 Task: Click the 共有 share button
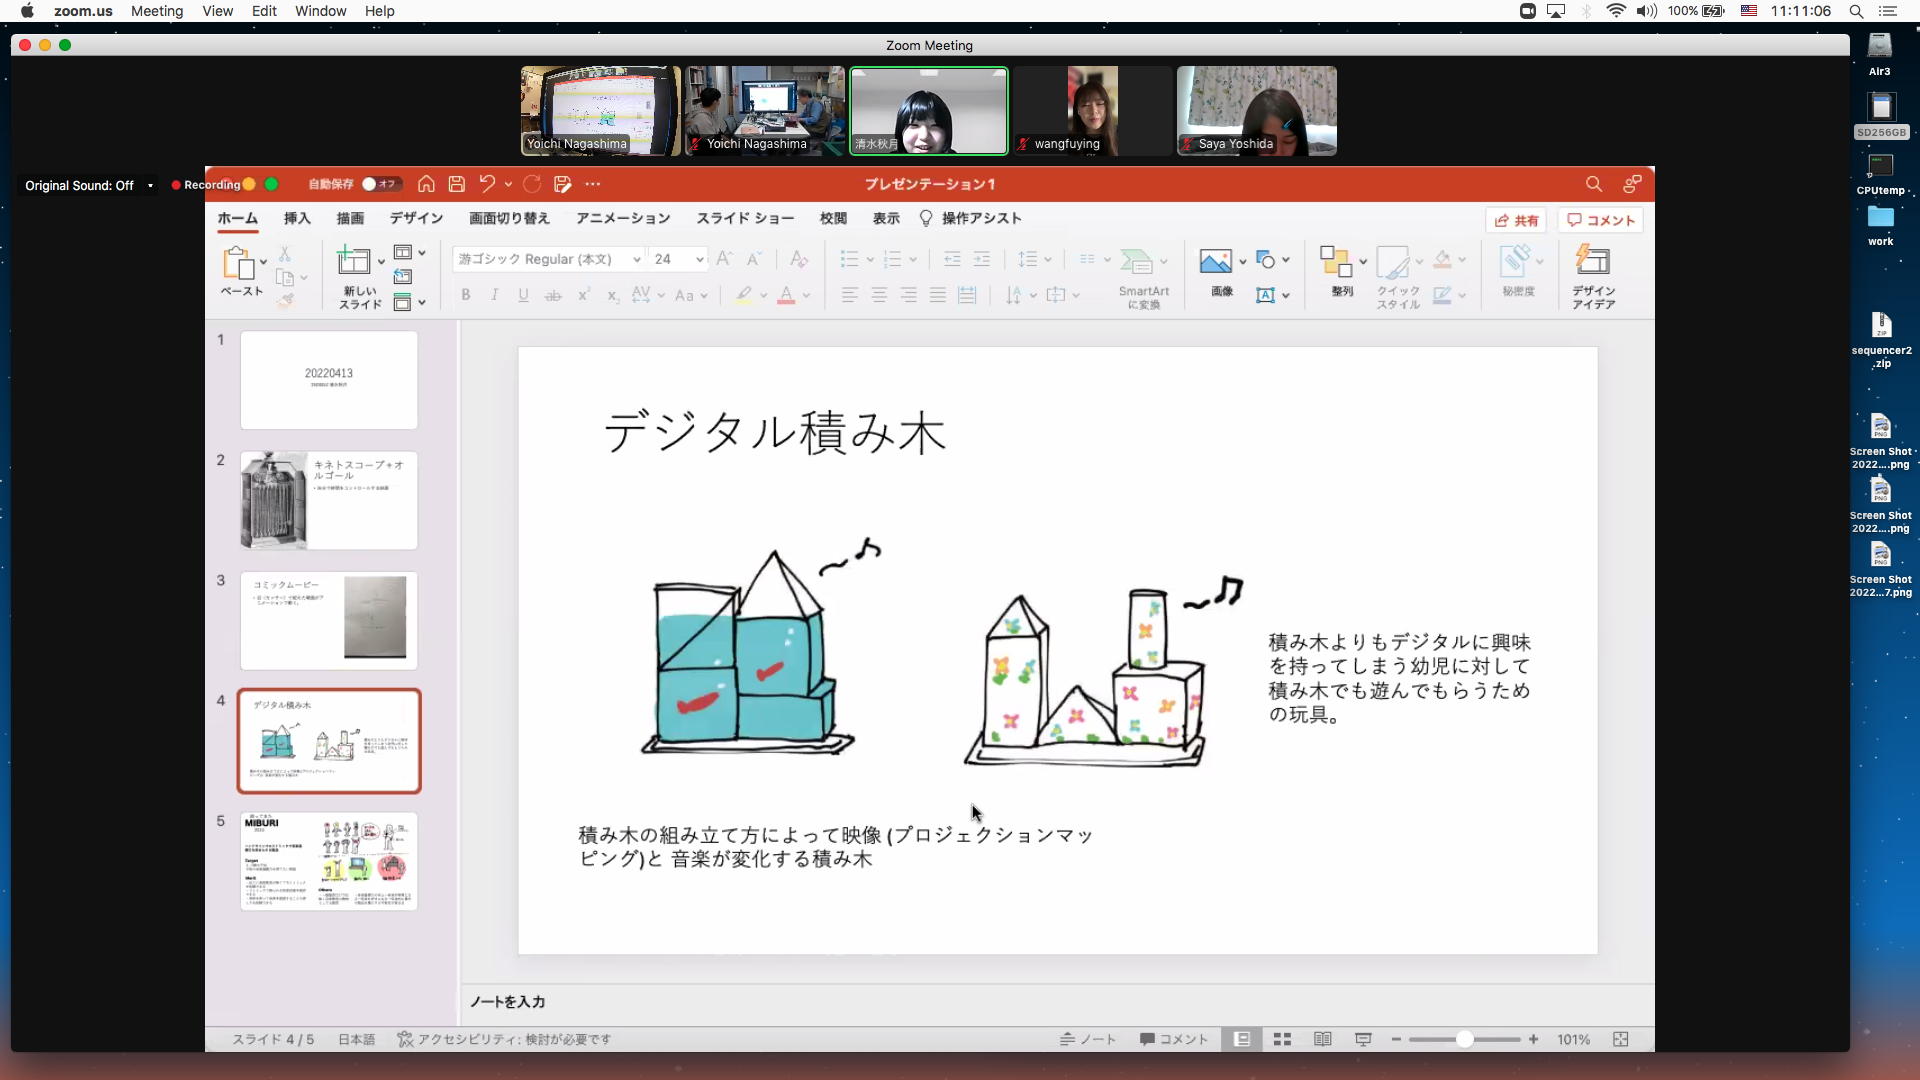click(x=1517, y=221)
